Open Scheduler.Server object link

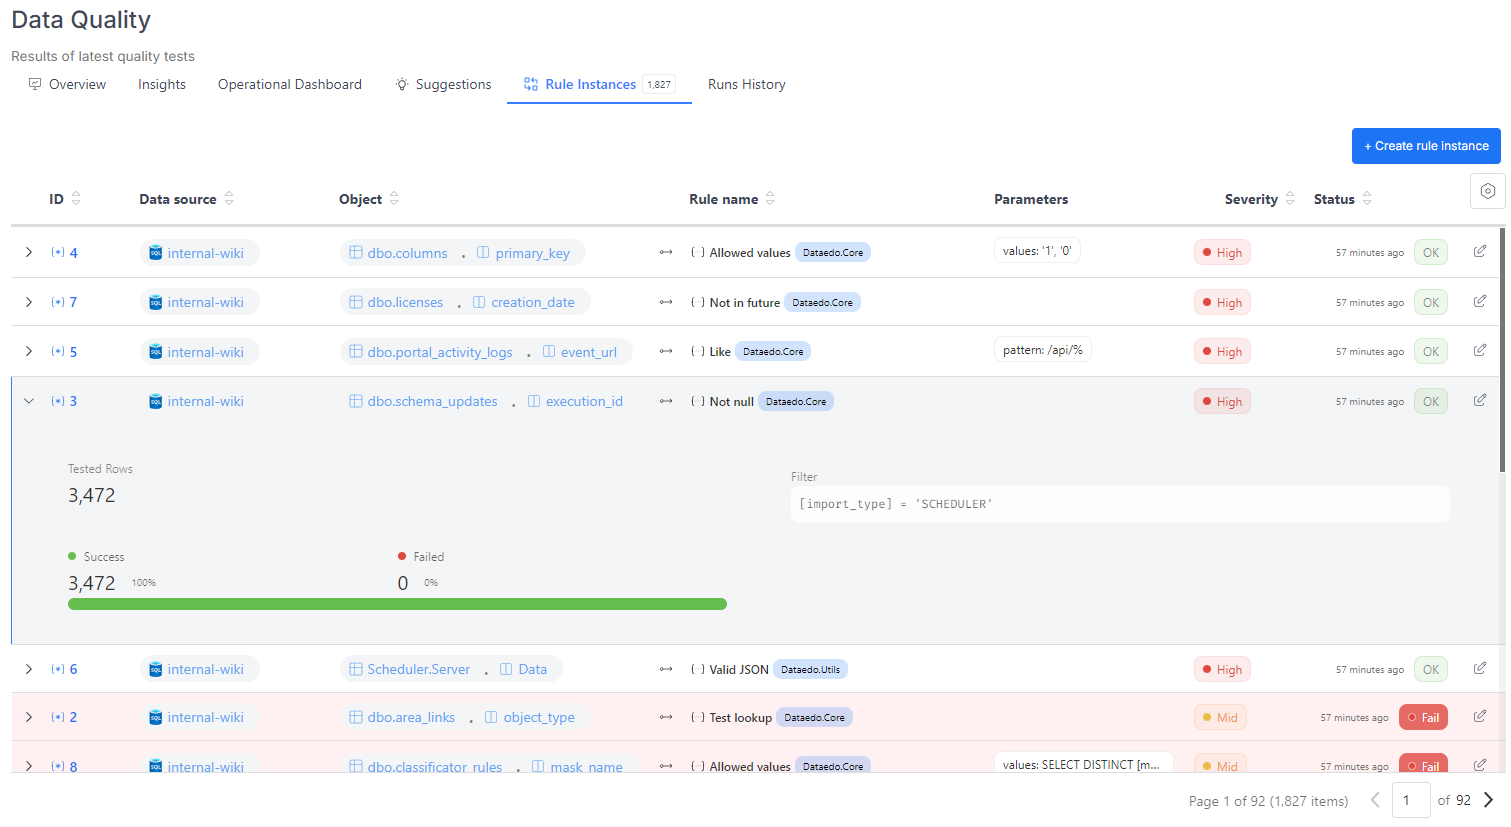pos(418,669)
